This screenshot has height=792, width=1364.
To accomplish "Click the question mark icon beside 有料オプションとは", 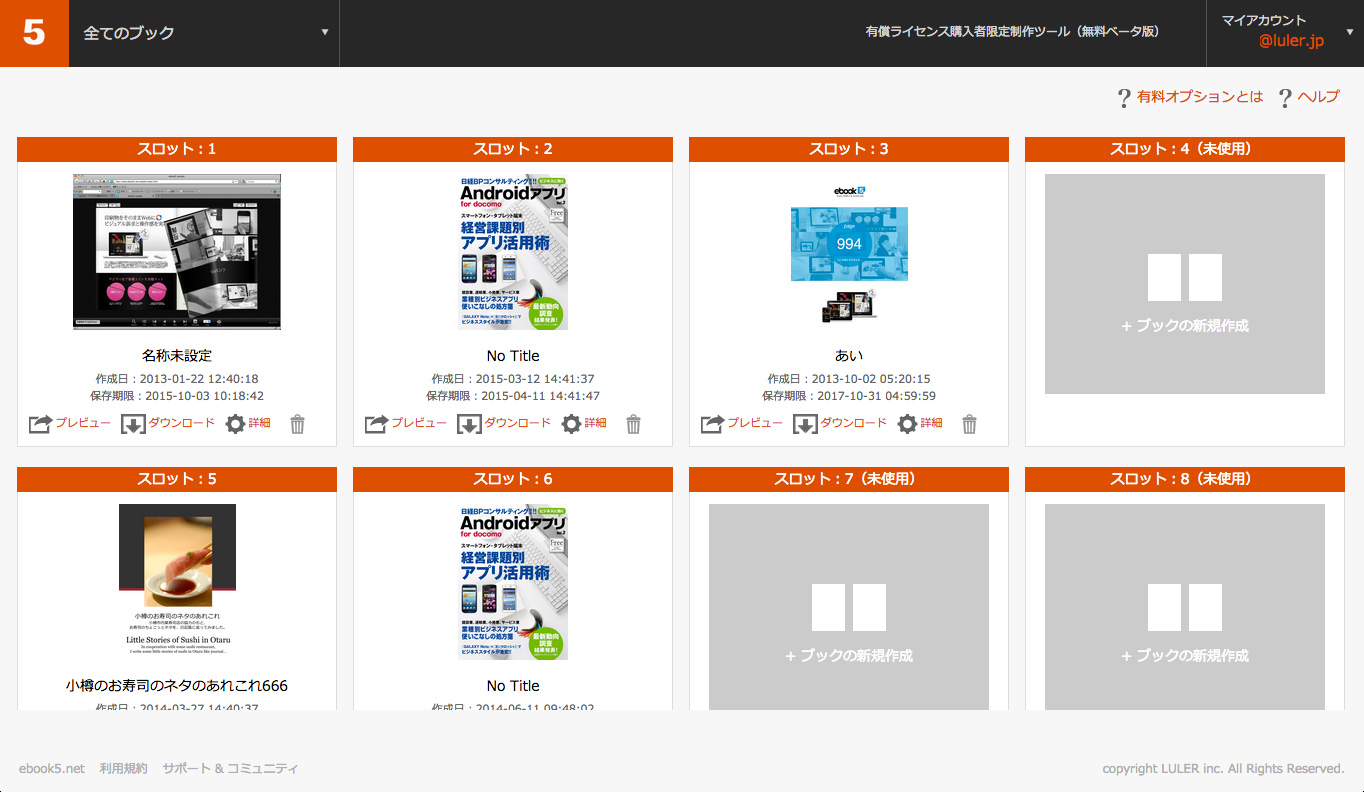I will pos(1125,98).
